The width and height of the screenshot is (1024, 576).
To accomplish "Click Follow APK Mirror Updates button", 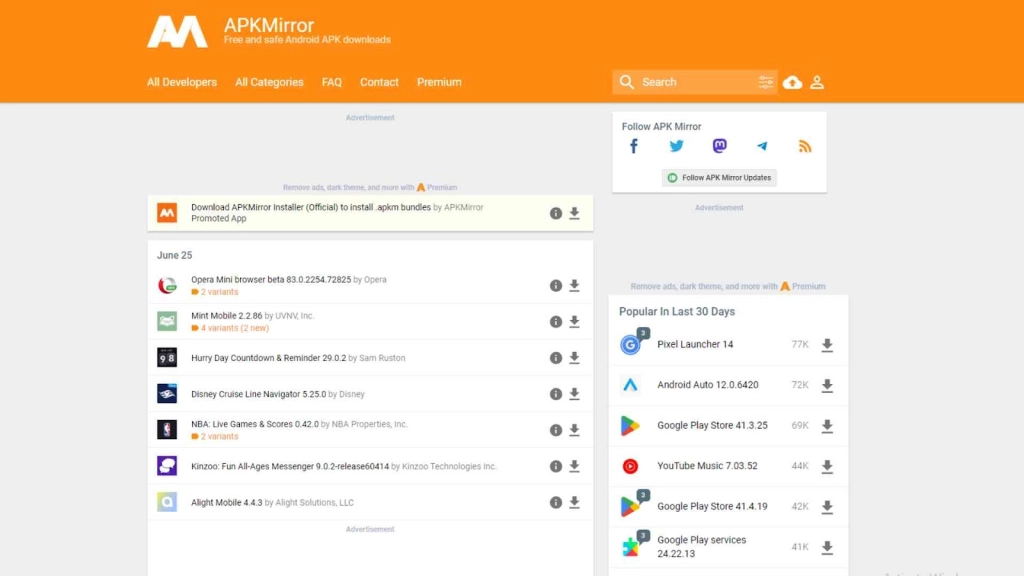I will [x=719, y=178].
